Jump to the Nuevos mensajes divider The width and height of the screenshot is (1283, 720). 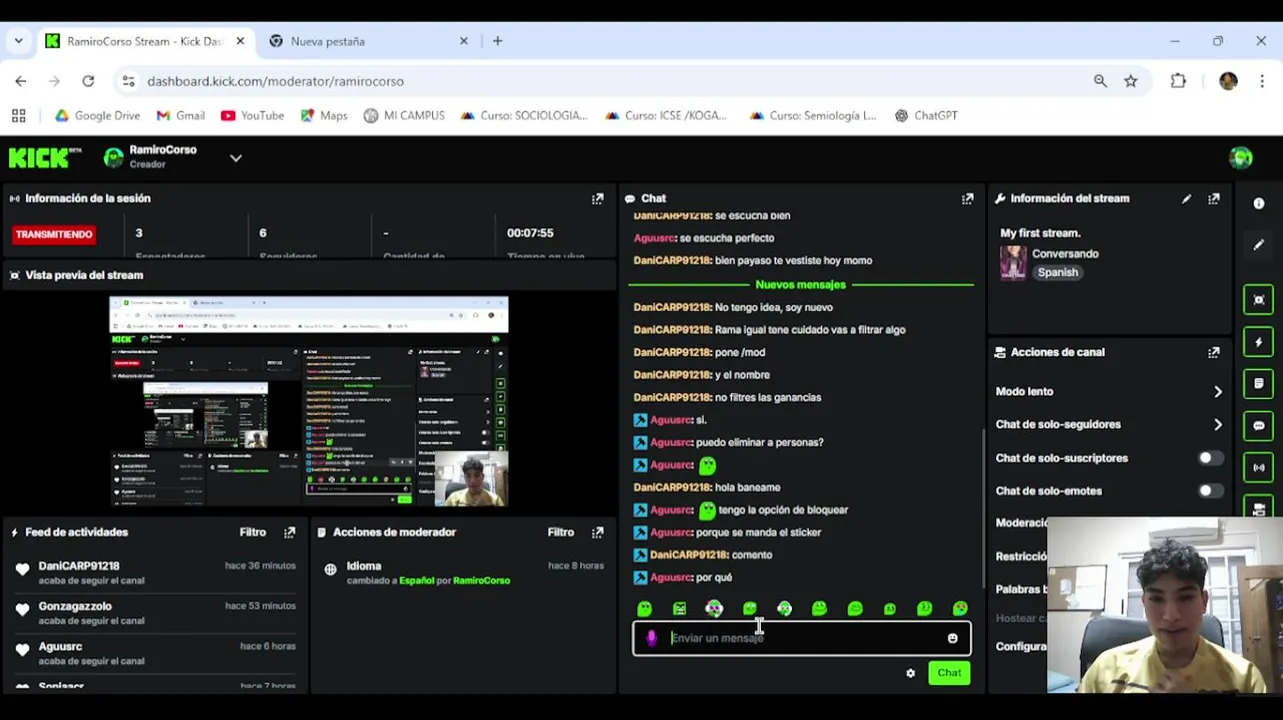point(800,285)
